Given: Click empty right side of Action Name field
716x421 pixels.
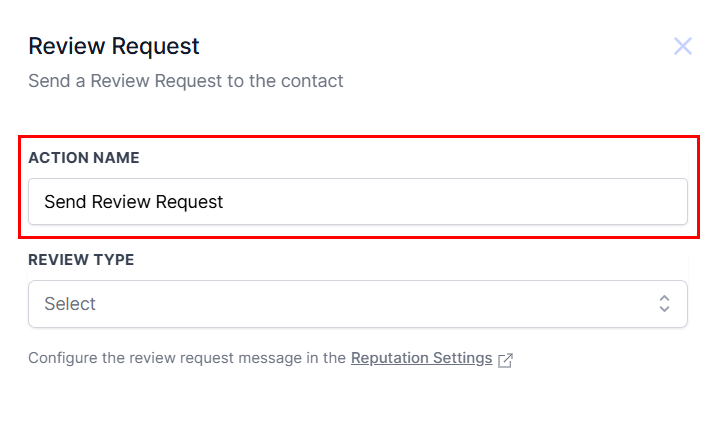Looking at the screenshot, I should point(500,202).
